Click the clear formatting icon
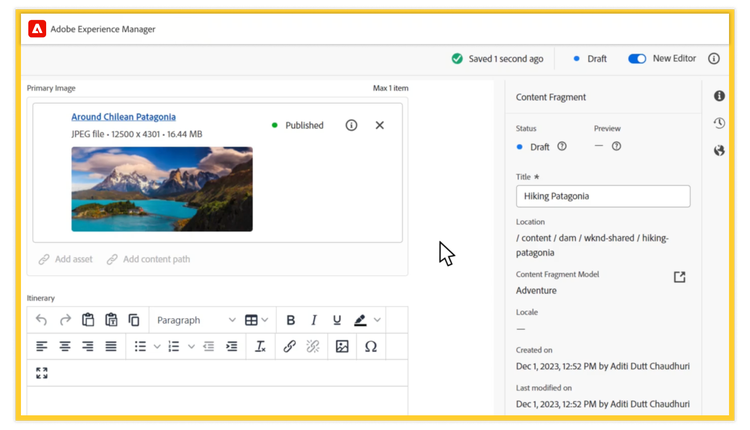Viewport: 750px width, 430px height. [x=260, y=346]
